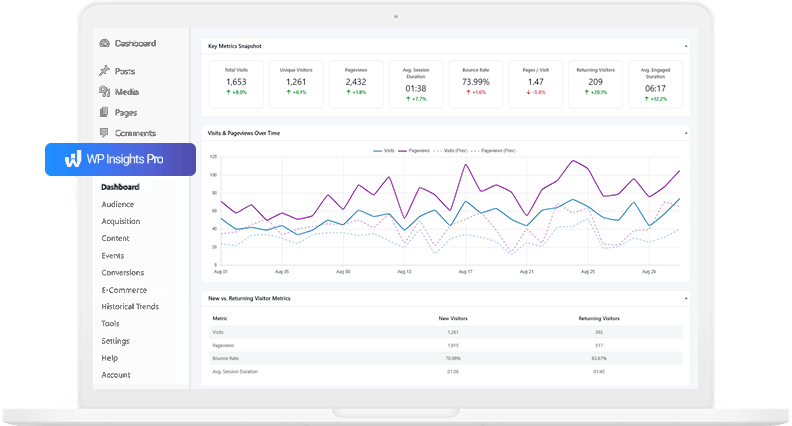Image resolution: width=792 pixels, height=426 pixels.
Task: Open the Pages menu
Action: [126, 113]
